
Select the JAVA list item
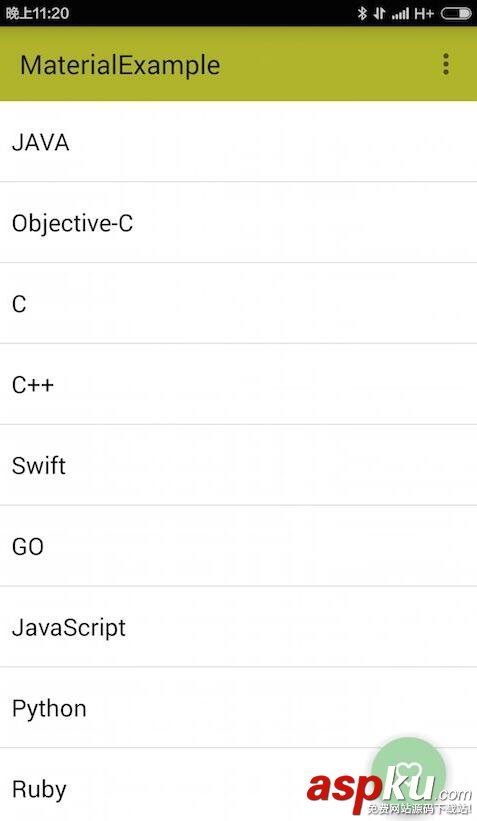coord(238,142)
